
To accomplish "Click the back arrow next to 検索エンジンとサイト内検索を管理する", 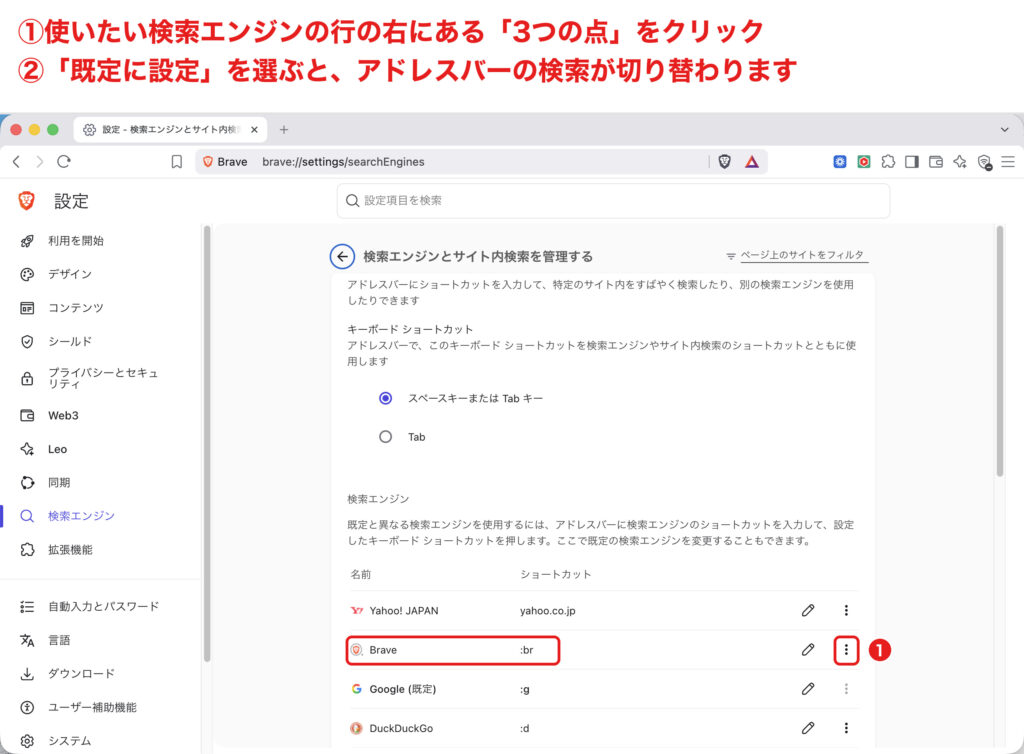I will pyautogui.click(x=342, y=257).
